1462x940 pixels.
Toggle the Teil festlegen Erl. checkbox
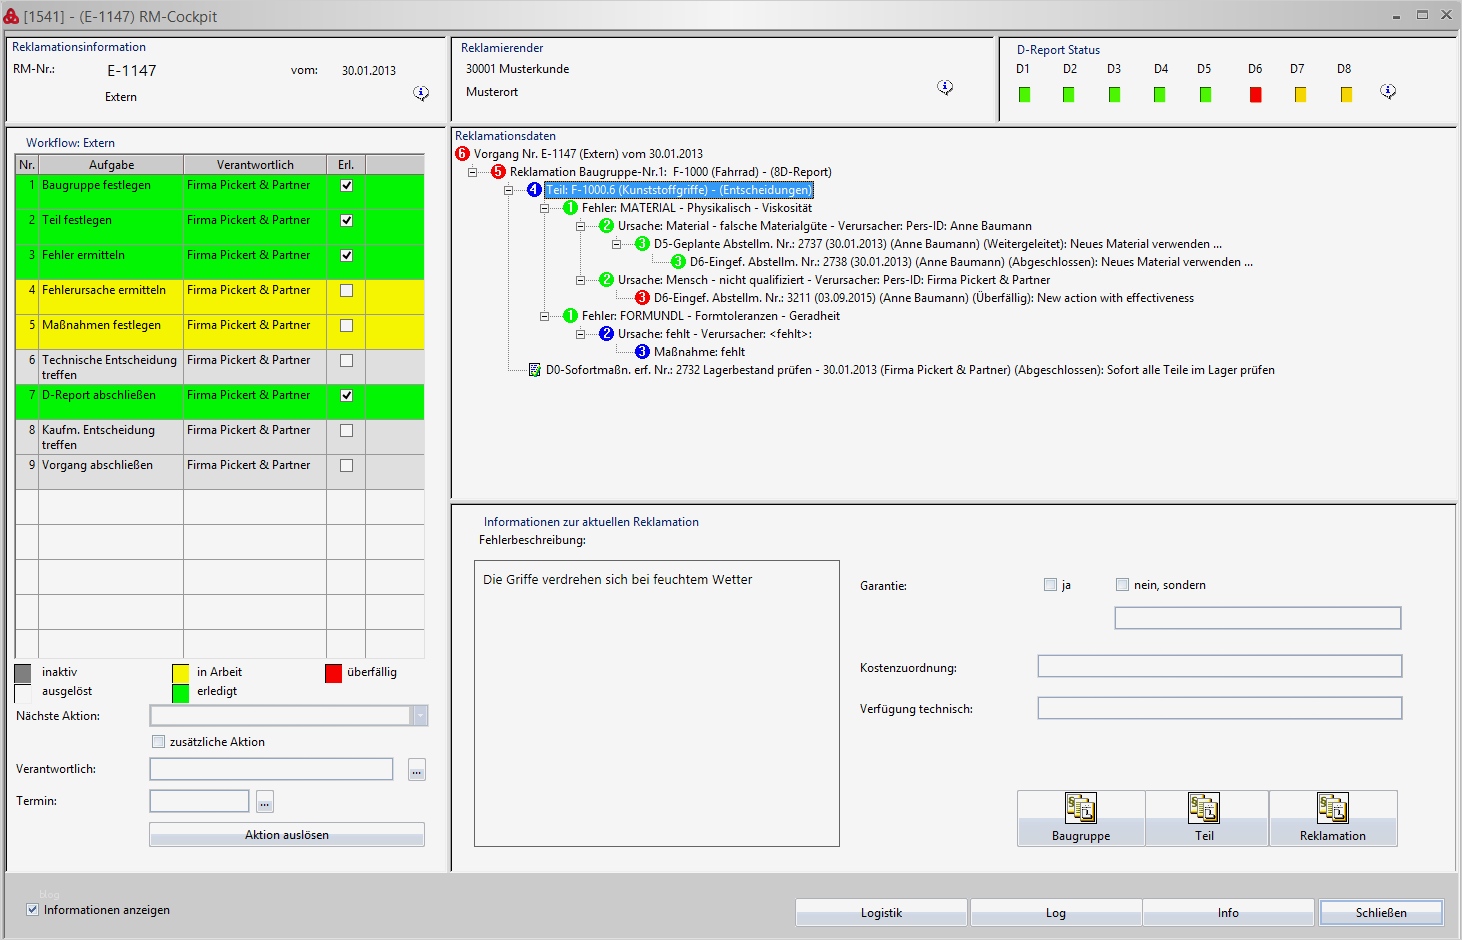346,221
